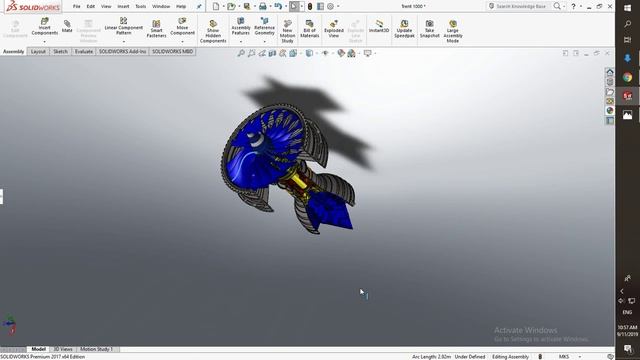The image size is (640, 360).
Task: Launch Smart Fasteners
Action: 156,29
